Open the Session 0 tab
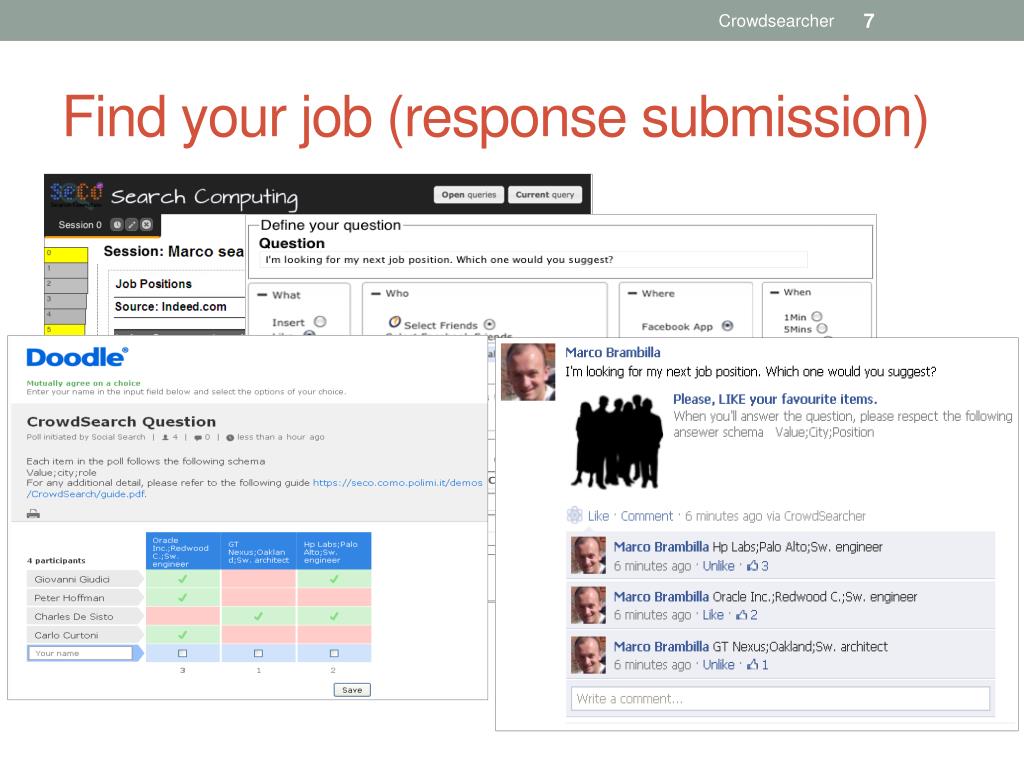Image resolution: width=1024 pixels, height=768 pixels. 80,225
